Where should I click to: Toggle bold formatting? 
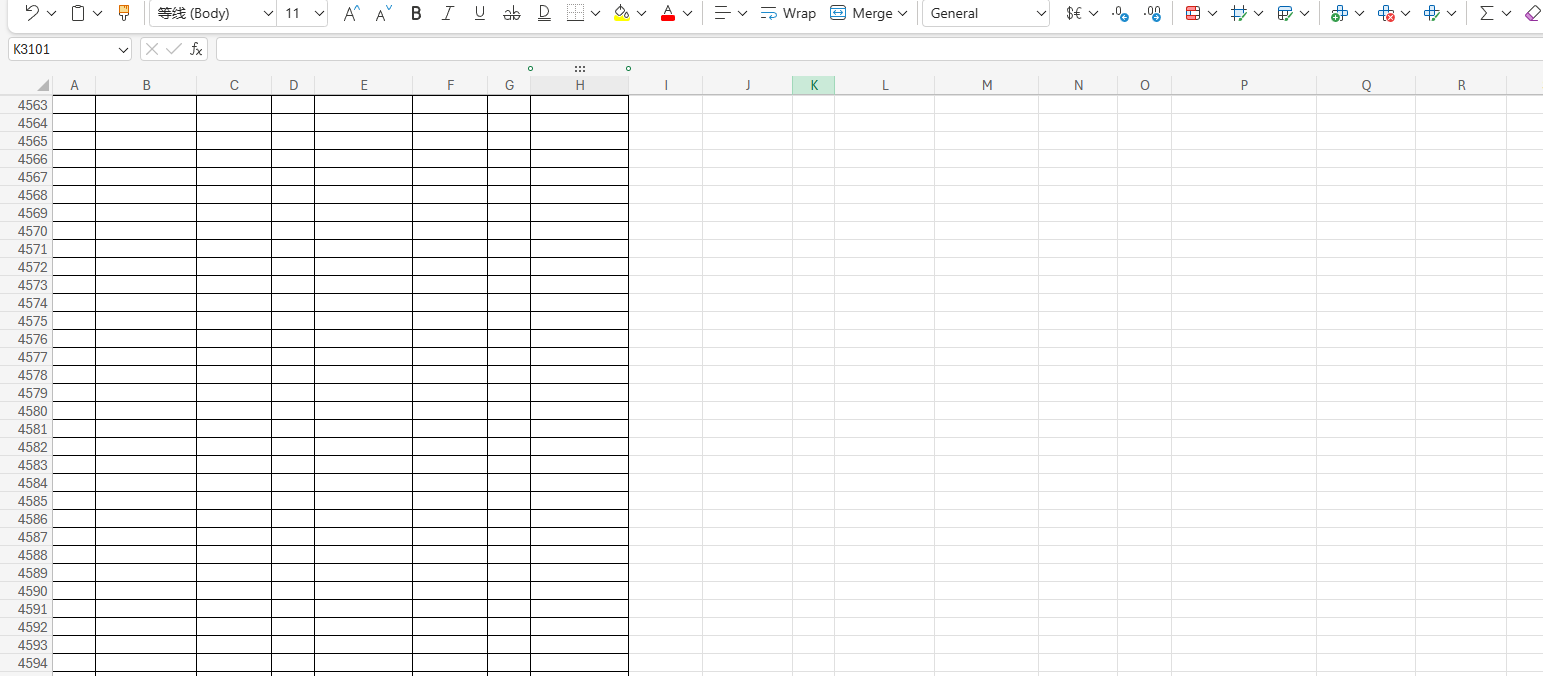point(416,13)
